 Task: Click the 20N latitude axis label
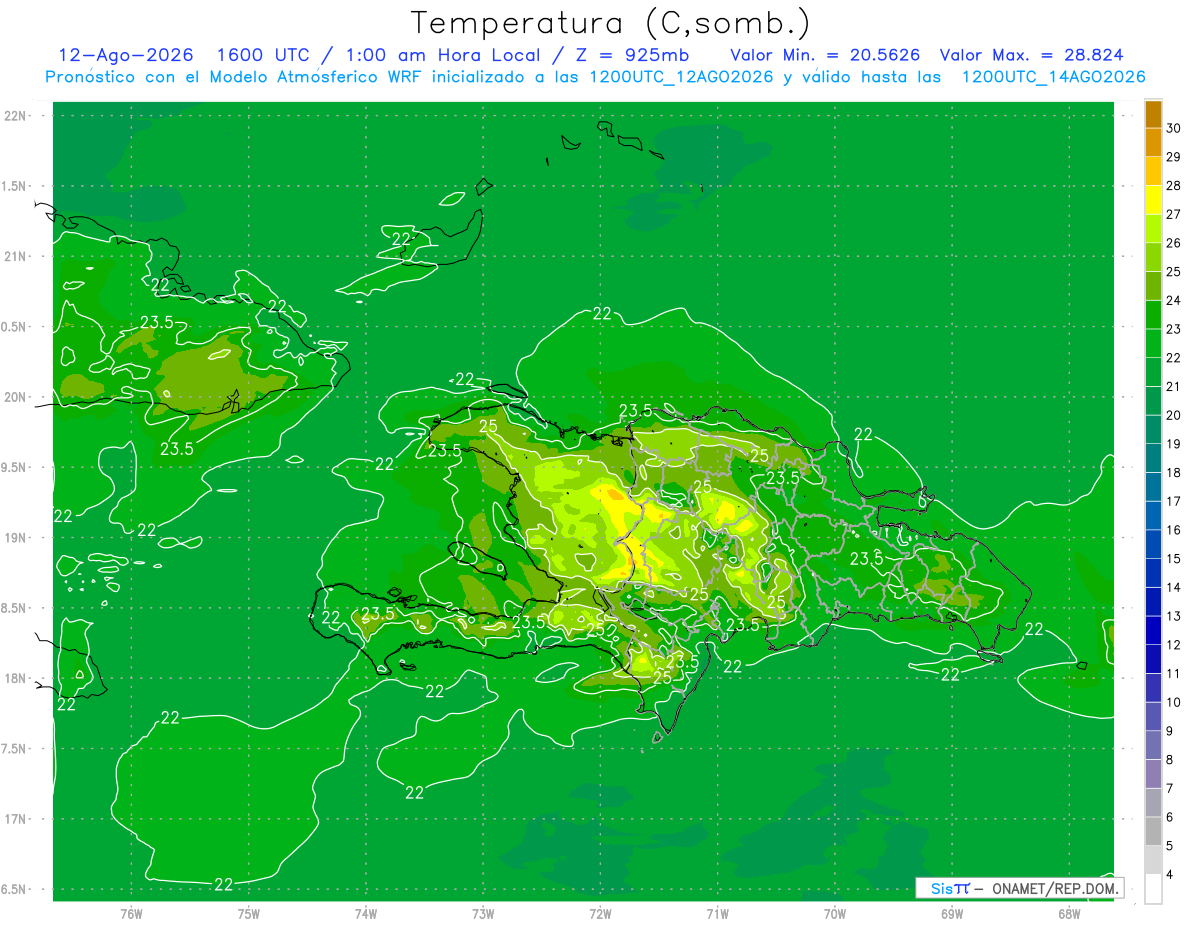16,397
